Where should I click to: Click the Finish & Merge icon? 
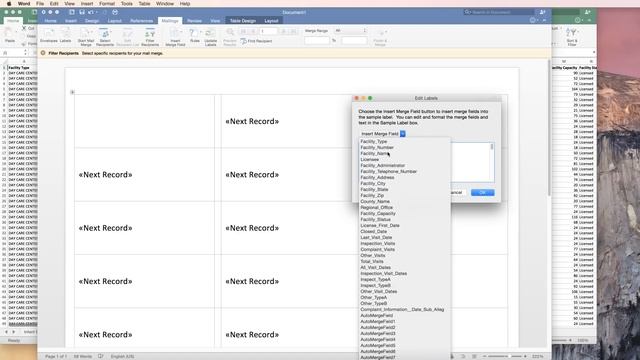[380, 37]
